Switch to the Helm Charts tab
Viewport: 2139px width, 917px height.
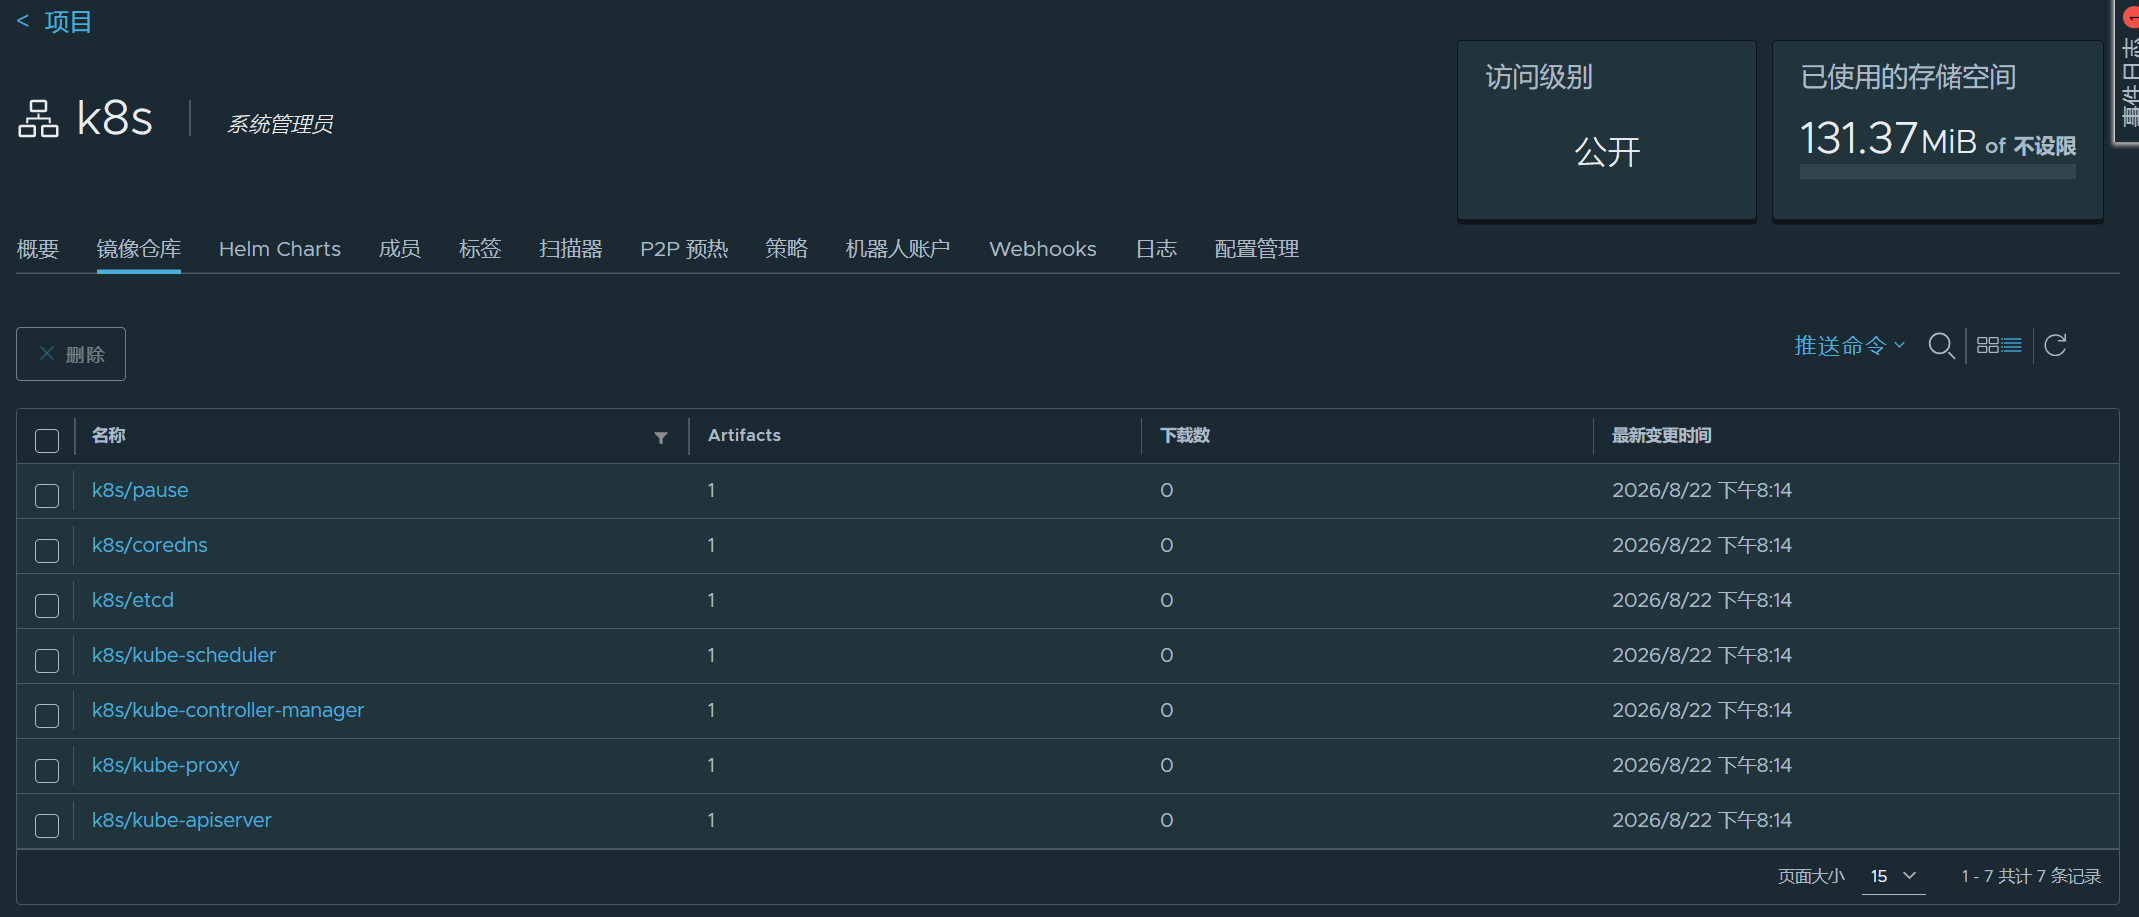coord(280,249)
